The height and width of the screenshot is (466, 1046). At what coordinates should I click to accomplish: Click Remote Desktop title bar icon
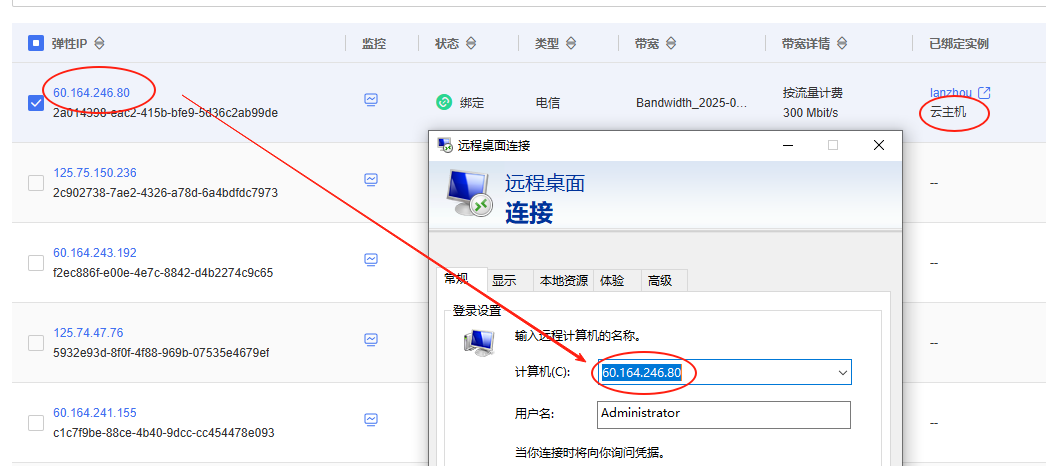[444, 145]
